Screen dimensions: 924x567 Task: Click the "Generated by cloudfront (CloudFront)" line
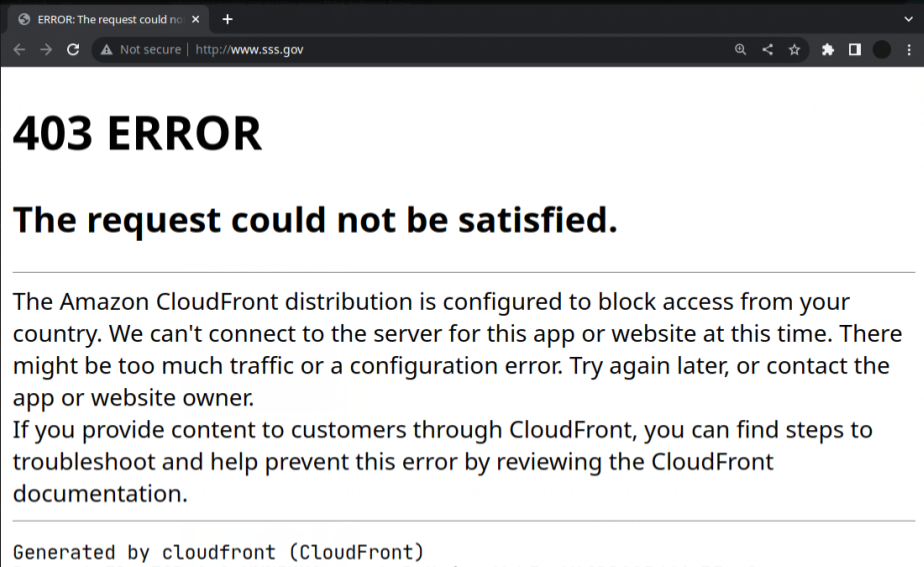(x=219, y=552)
